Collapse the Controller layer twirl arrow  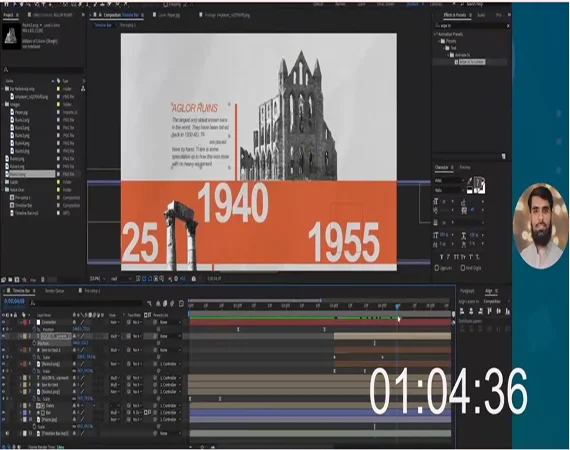21,322
